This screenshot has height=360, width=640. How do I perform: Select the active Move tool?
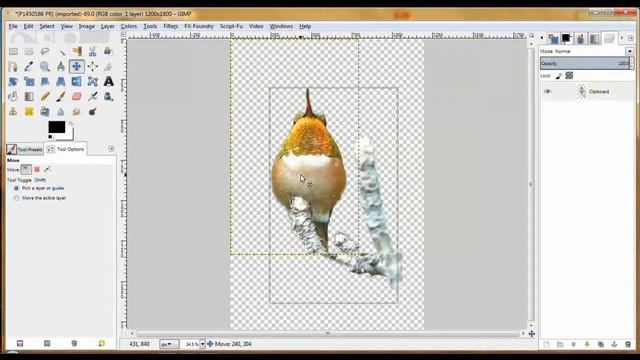(77, 67)
